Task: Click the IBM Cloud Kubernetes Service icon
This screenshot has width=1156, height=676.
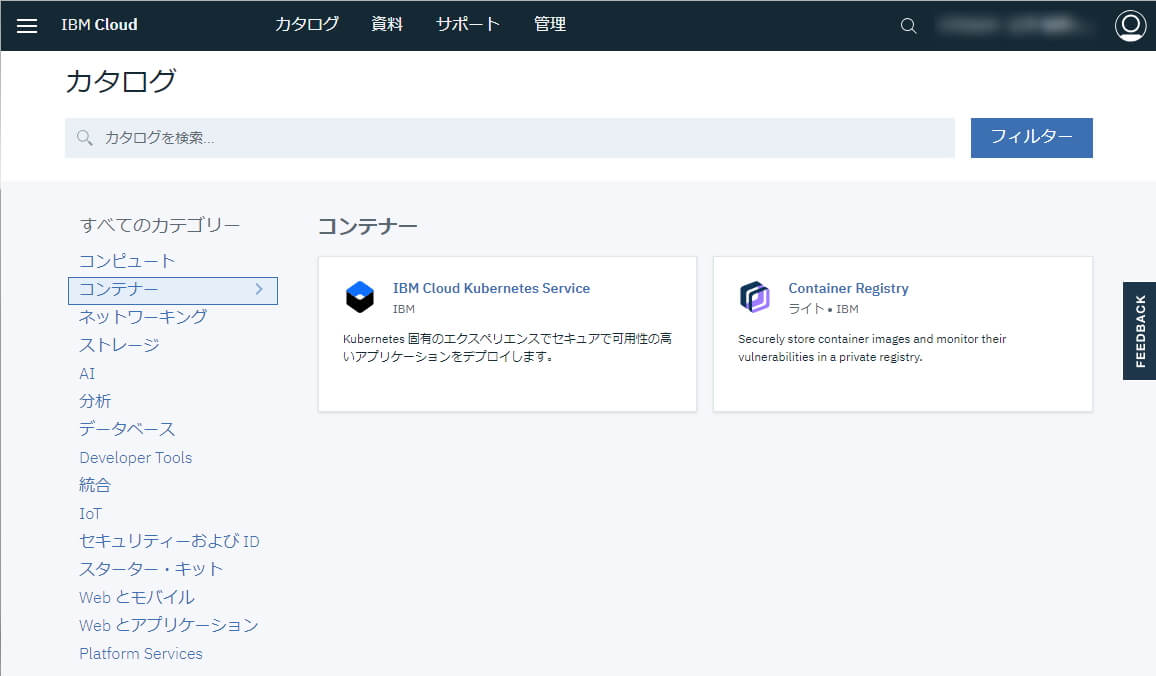Action: (360, 297)
